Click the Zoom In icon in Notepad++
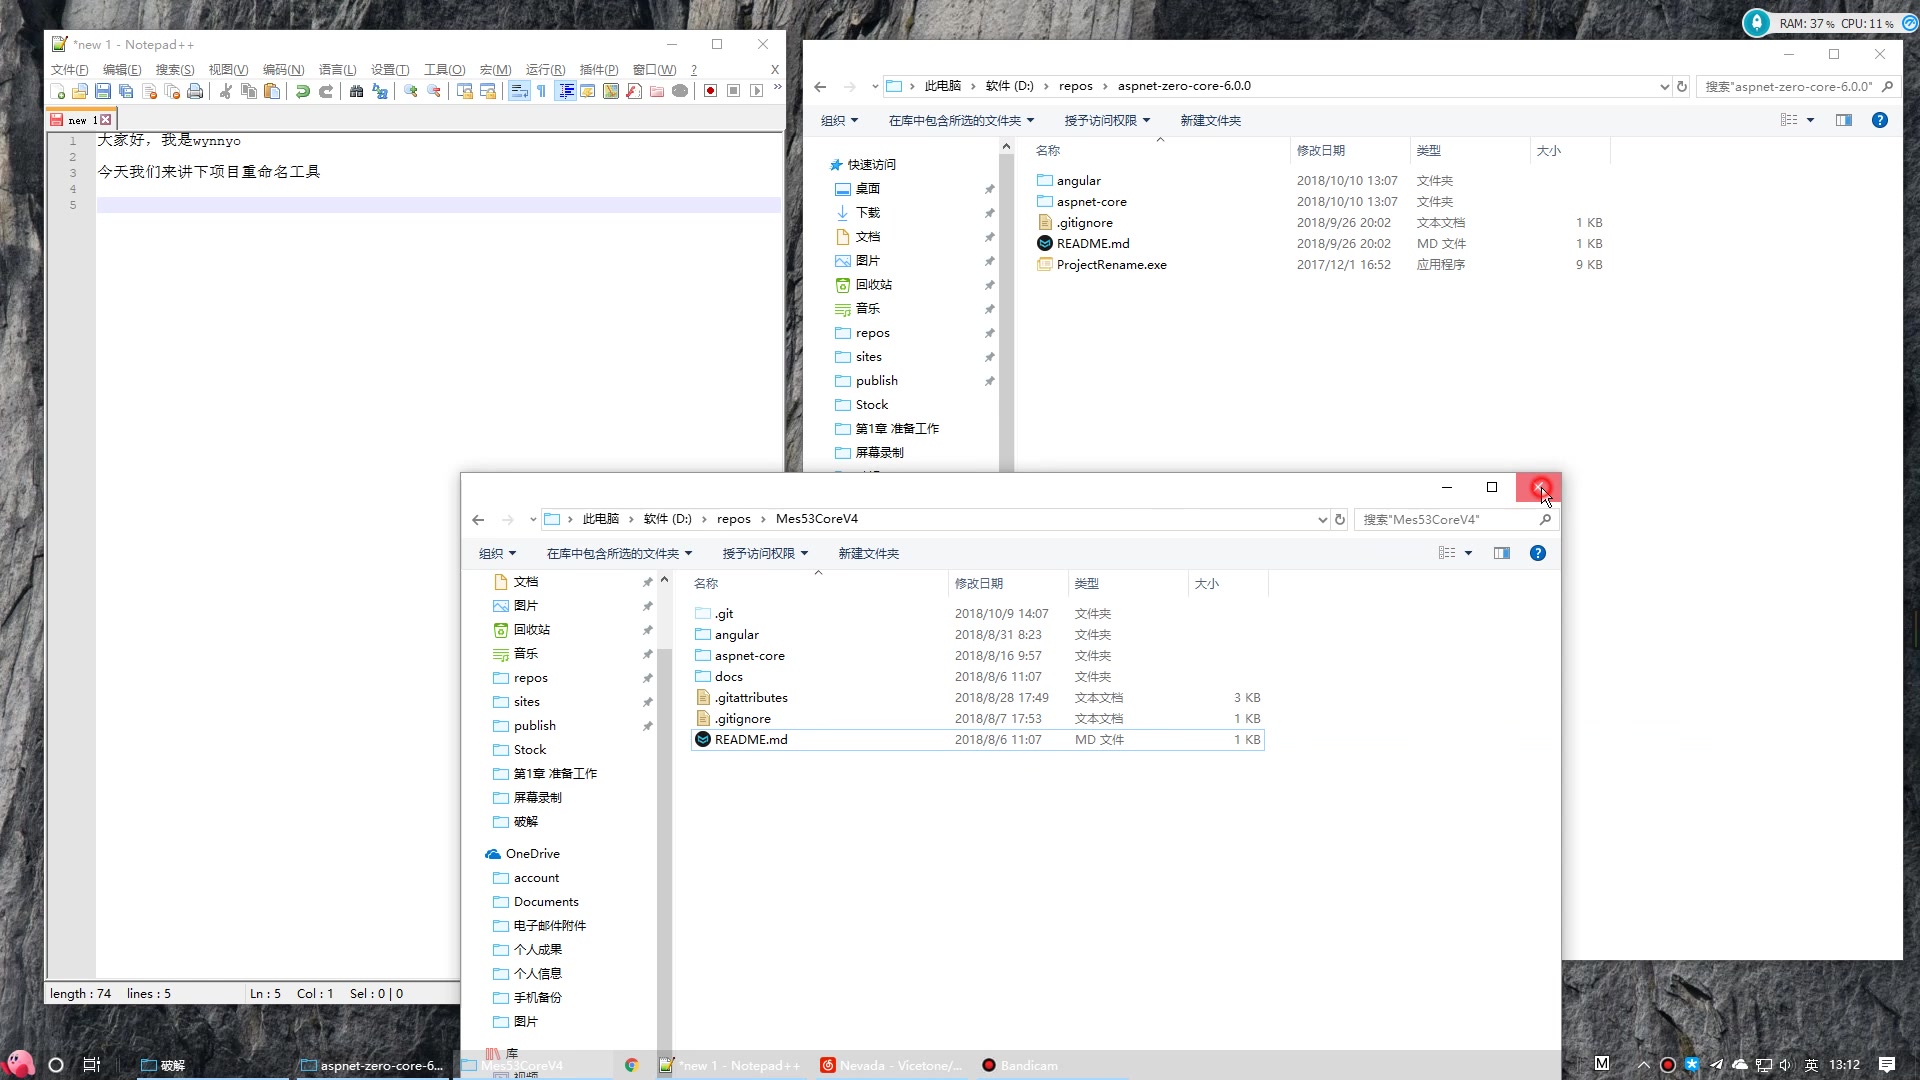Viewport: 1920px width, 1080px height. 410,91
